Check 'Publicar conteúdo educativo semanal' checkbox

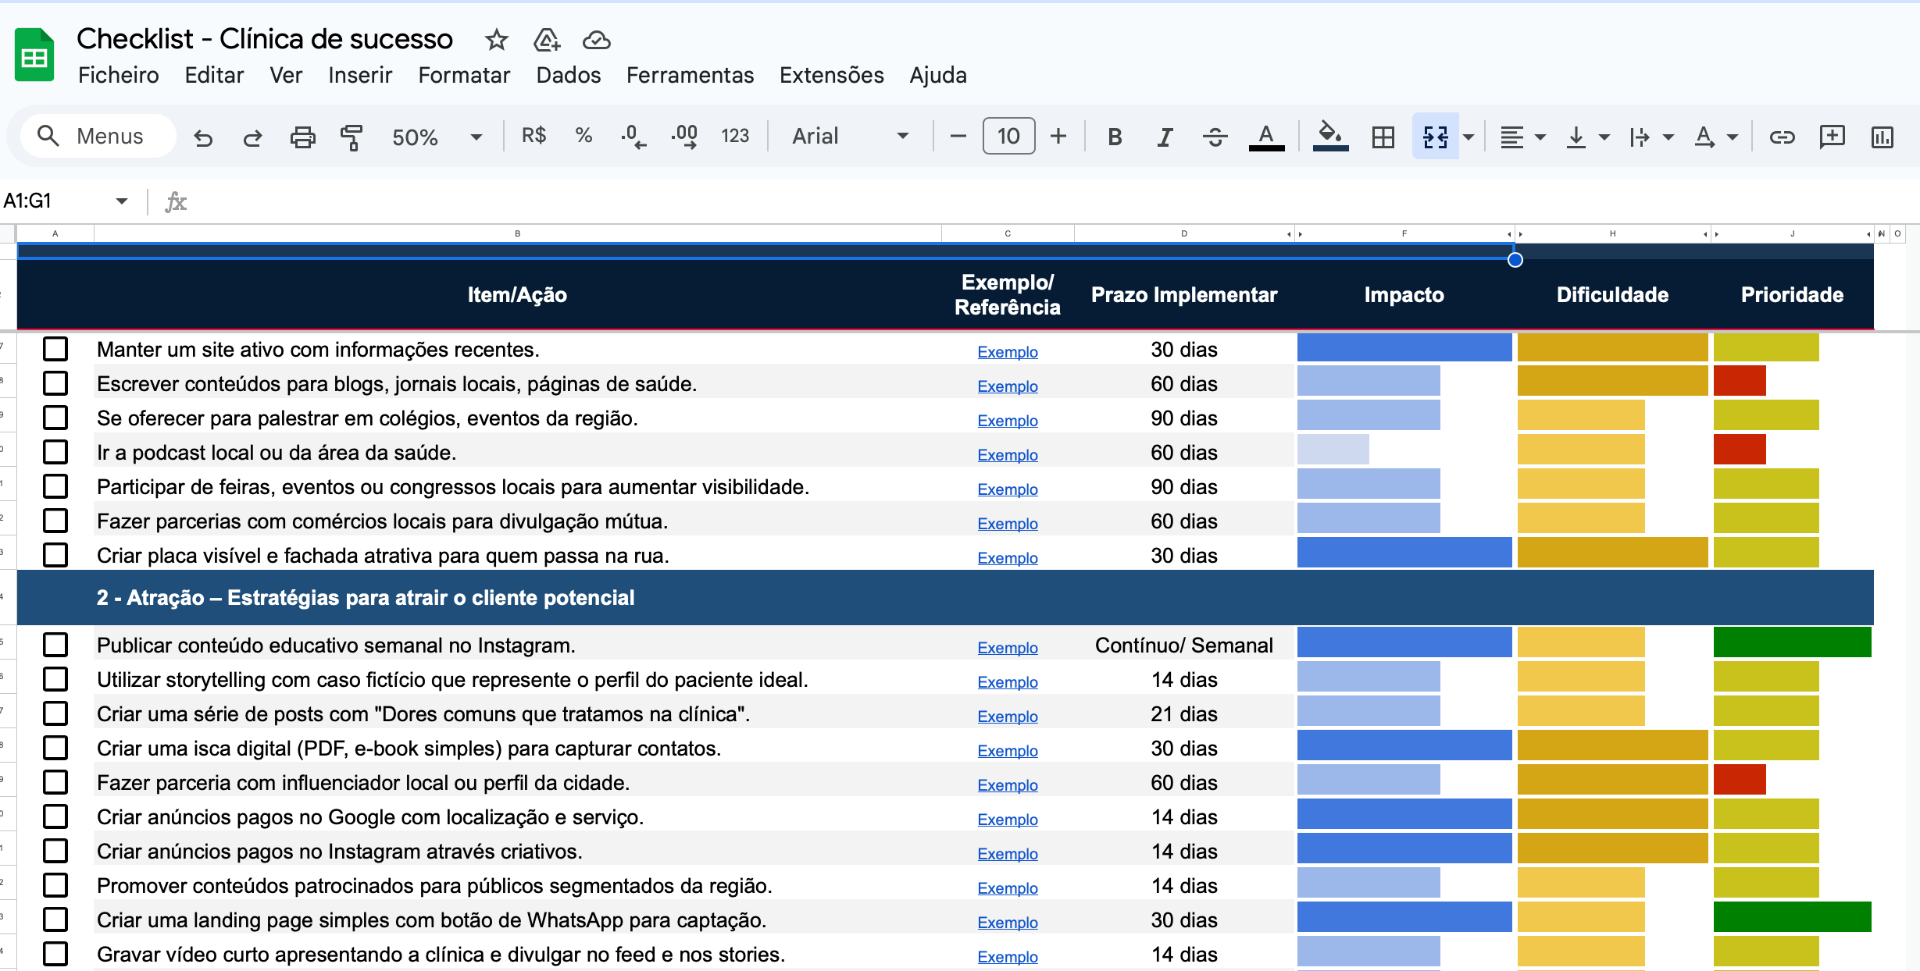click(x=56, y=645)
